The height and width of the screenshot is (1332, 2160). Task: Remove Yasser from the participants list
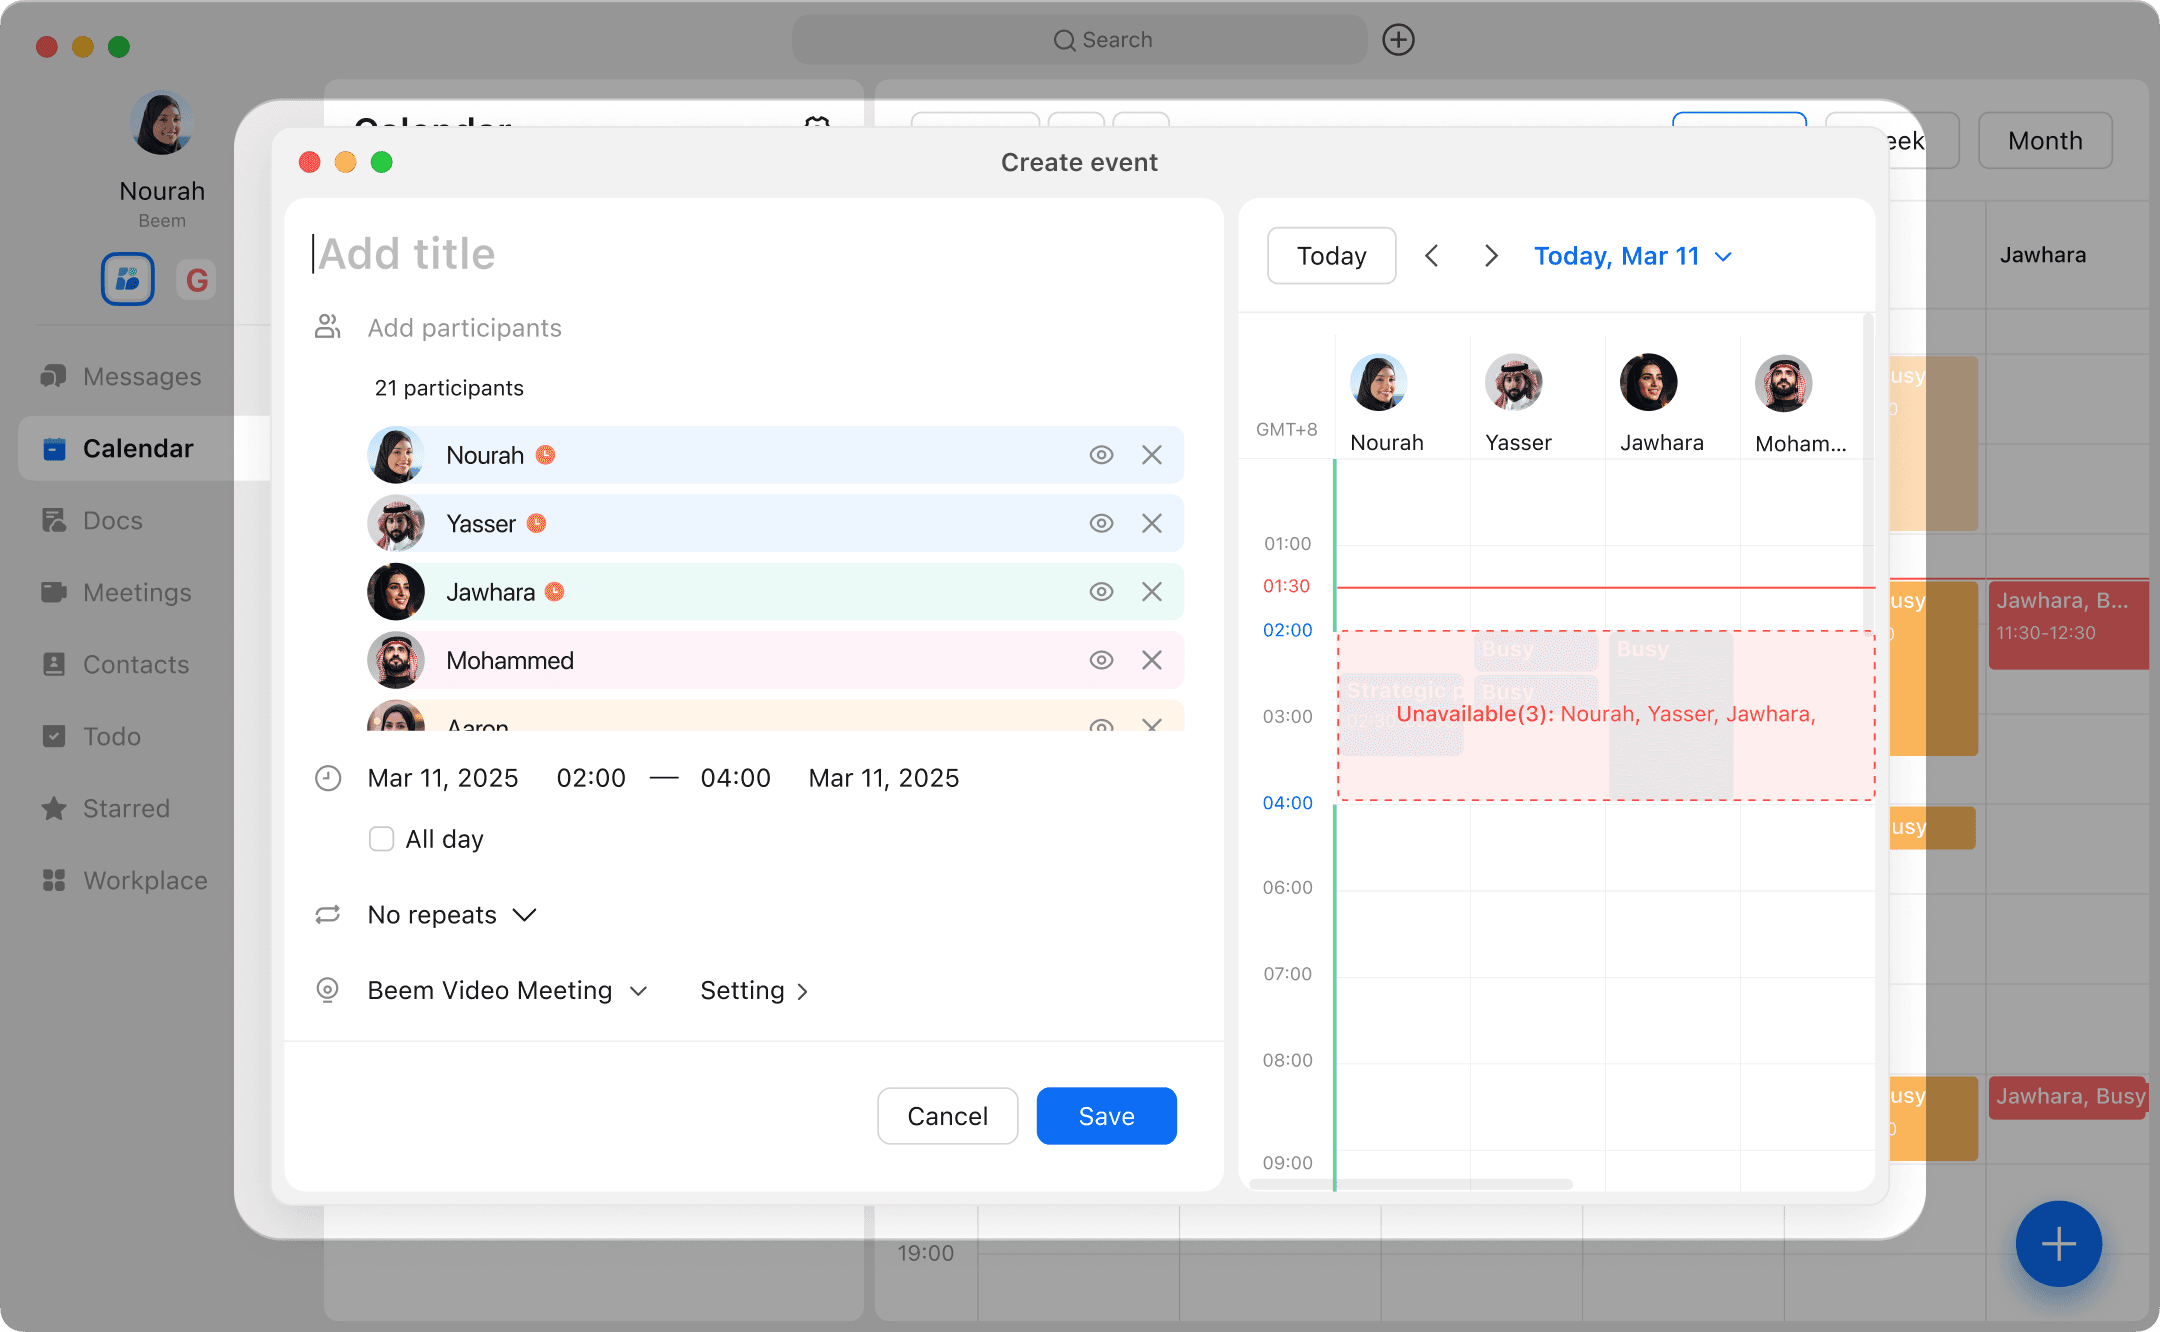pyautogui.click(x=1152, y=524)
